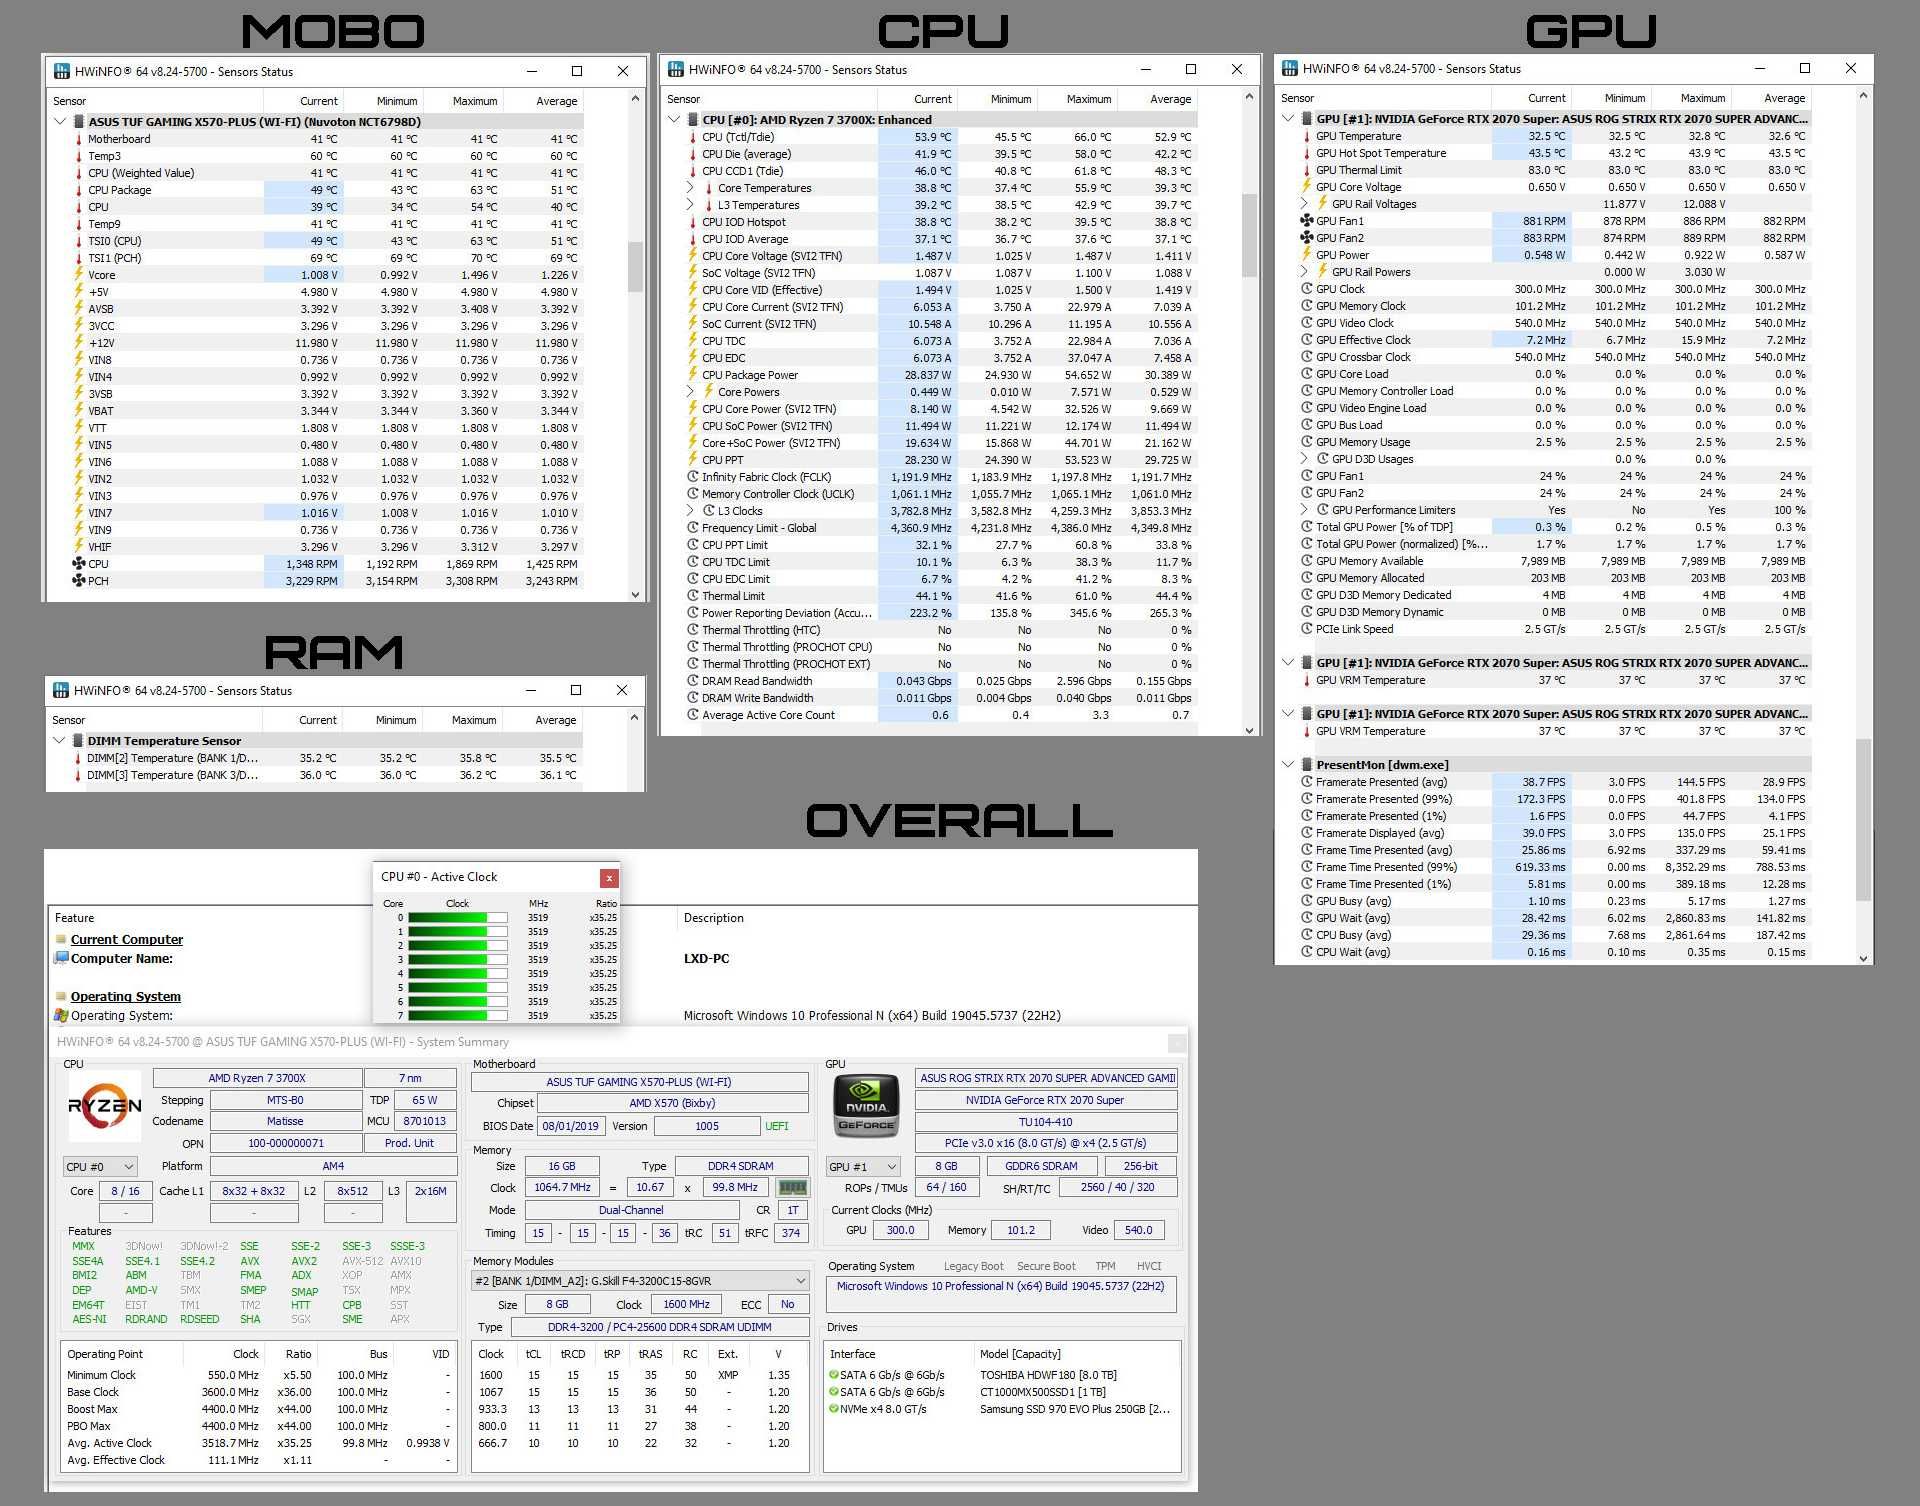
Task: Click the PresentMon [dwm.exe] group icon
Action: (x=1306, y=765)
